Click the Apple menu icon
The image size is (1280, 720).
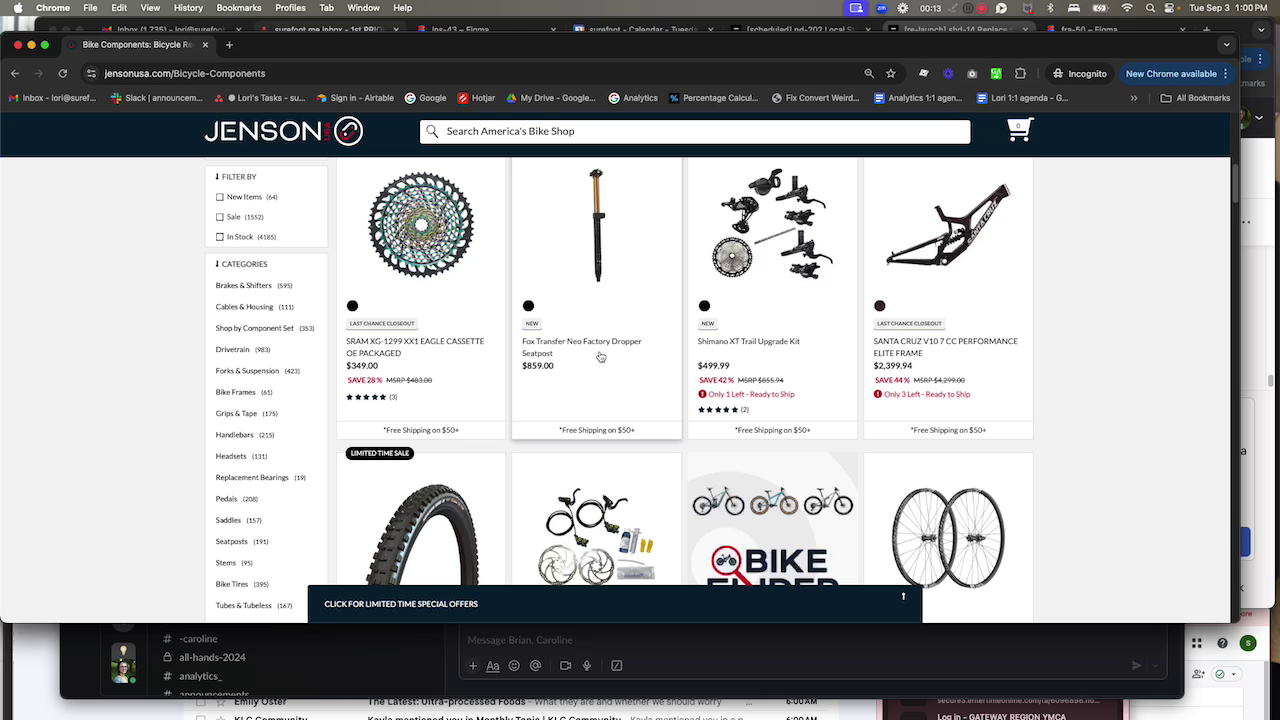pos(17,8)
